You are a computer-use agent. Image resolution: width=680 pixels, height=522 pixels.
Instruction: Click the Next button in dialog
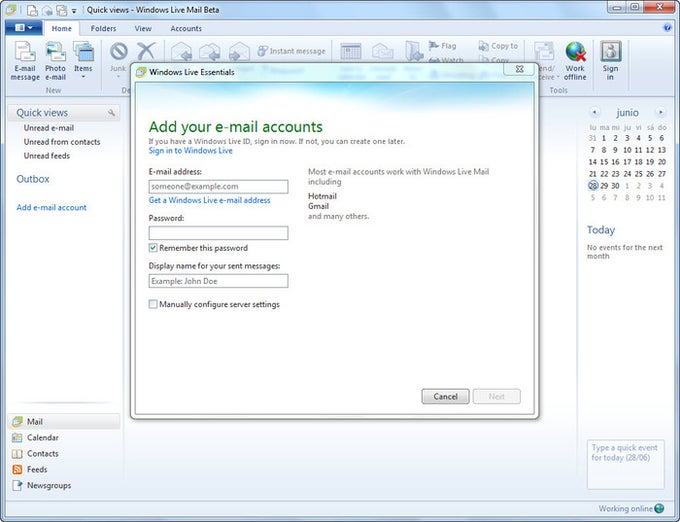497,396
